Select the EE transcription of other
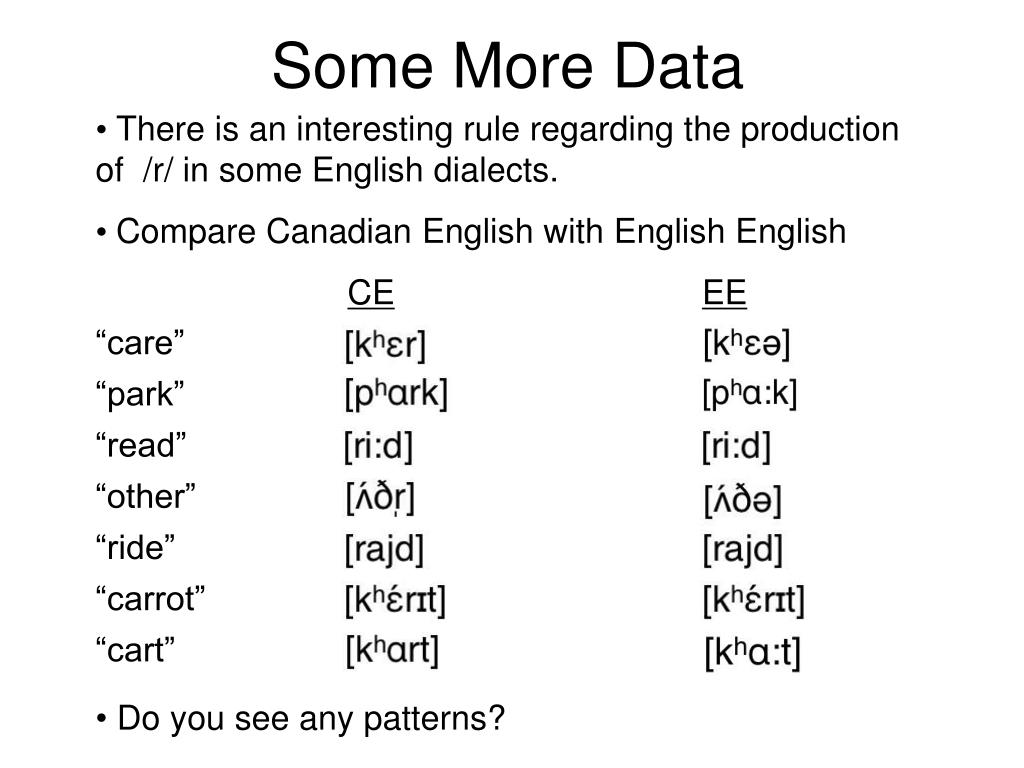The height and width of the screenshot is (768, 1024). 743,500
